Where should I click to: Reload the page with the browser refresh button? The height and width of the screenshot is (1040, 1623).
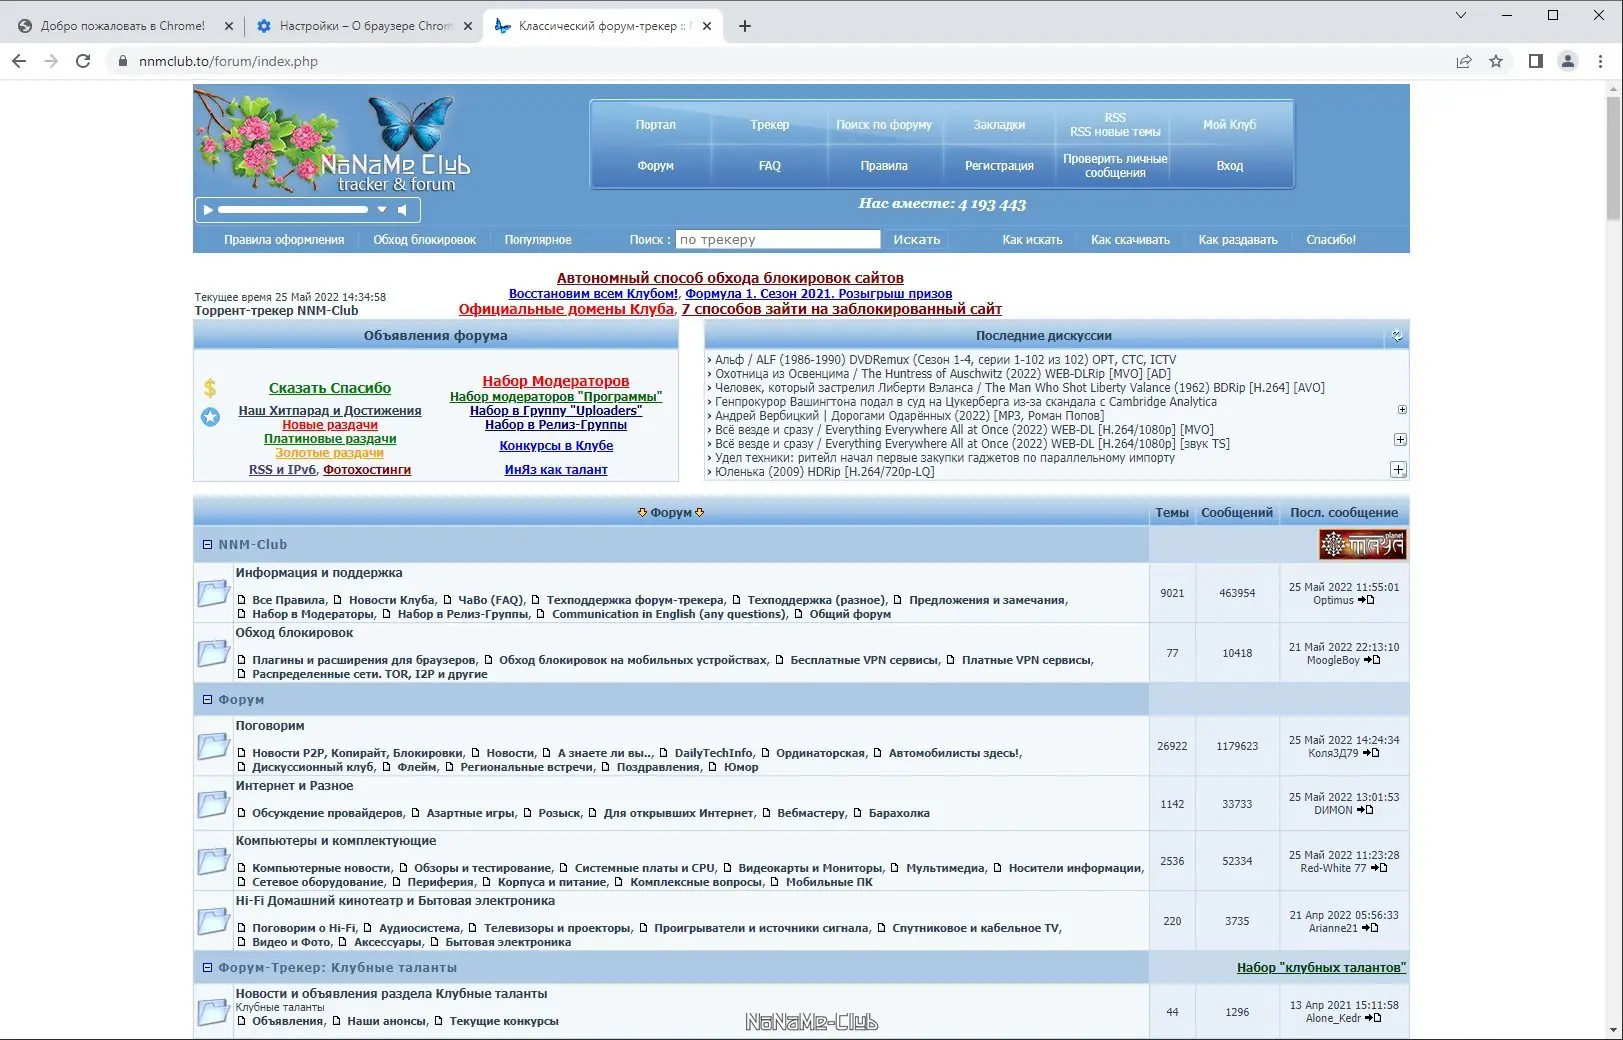(x=83, y=61)
